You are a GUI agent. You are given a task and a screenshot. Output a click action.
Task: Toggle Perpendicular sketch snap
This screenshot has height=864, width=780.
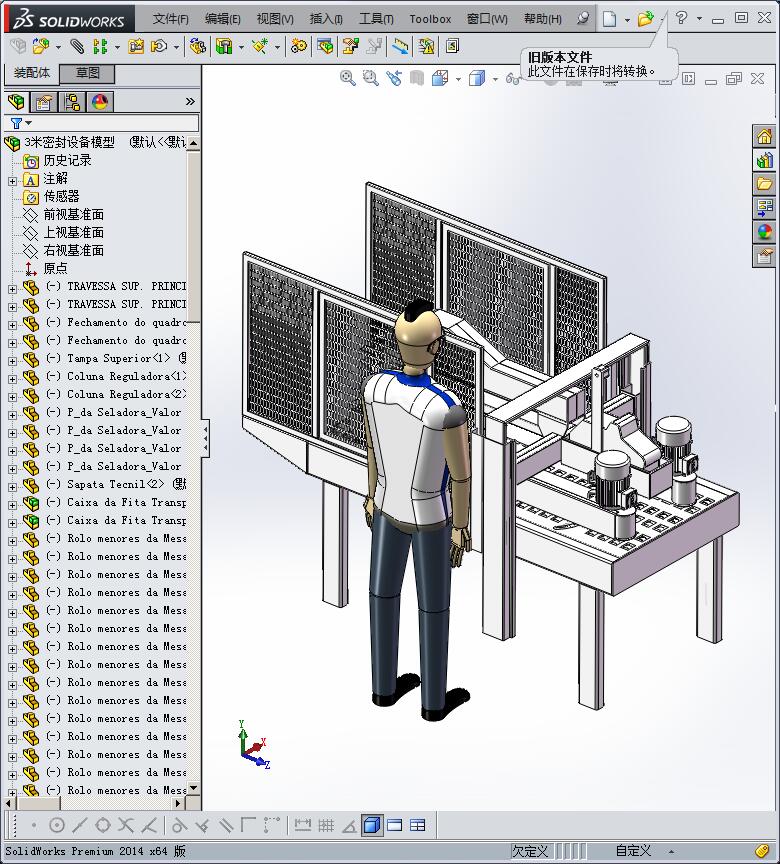point(202,825)
